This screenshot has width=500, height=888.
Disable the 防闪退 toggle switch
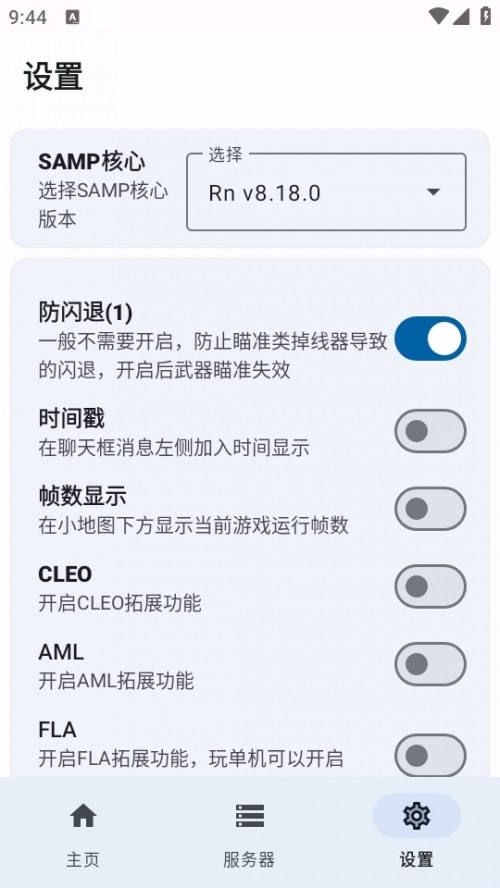click(430, 339)
